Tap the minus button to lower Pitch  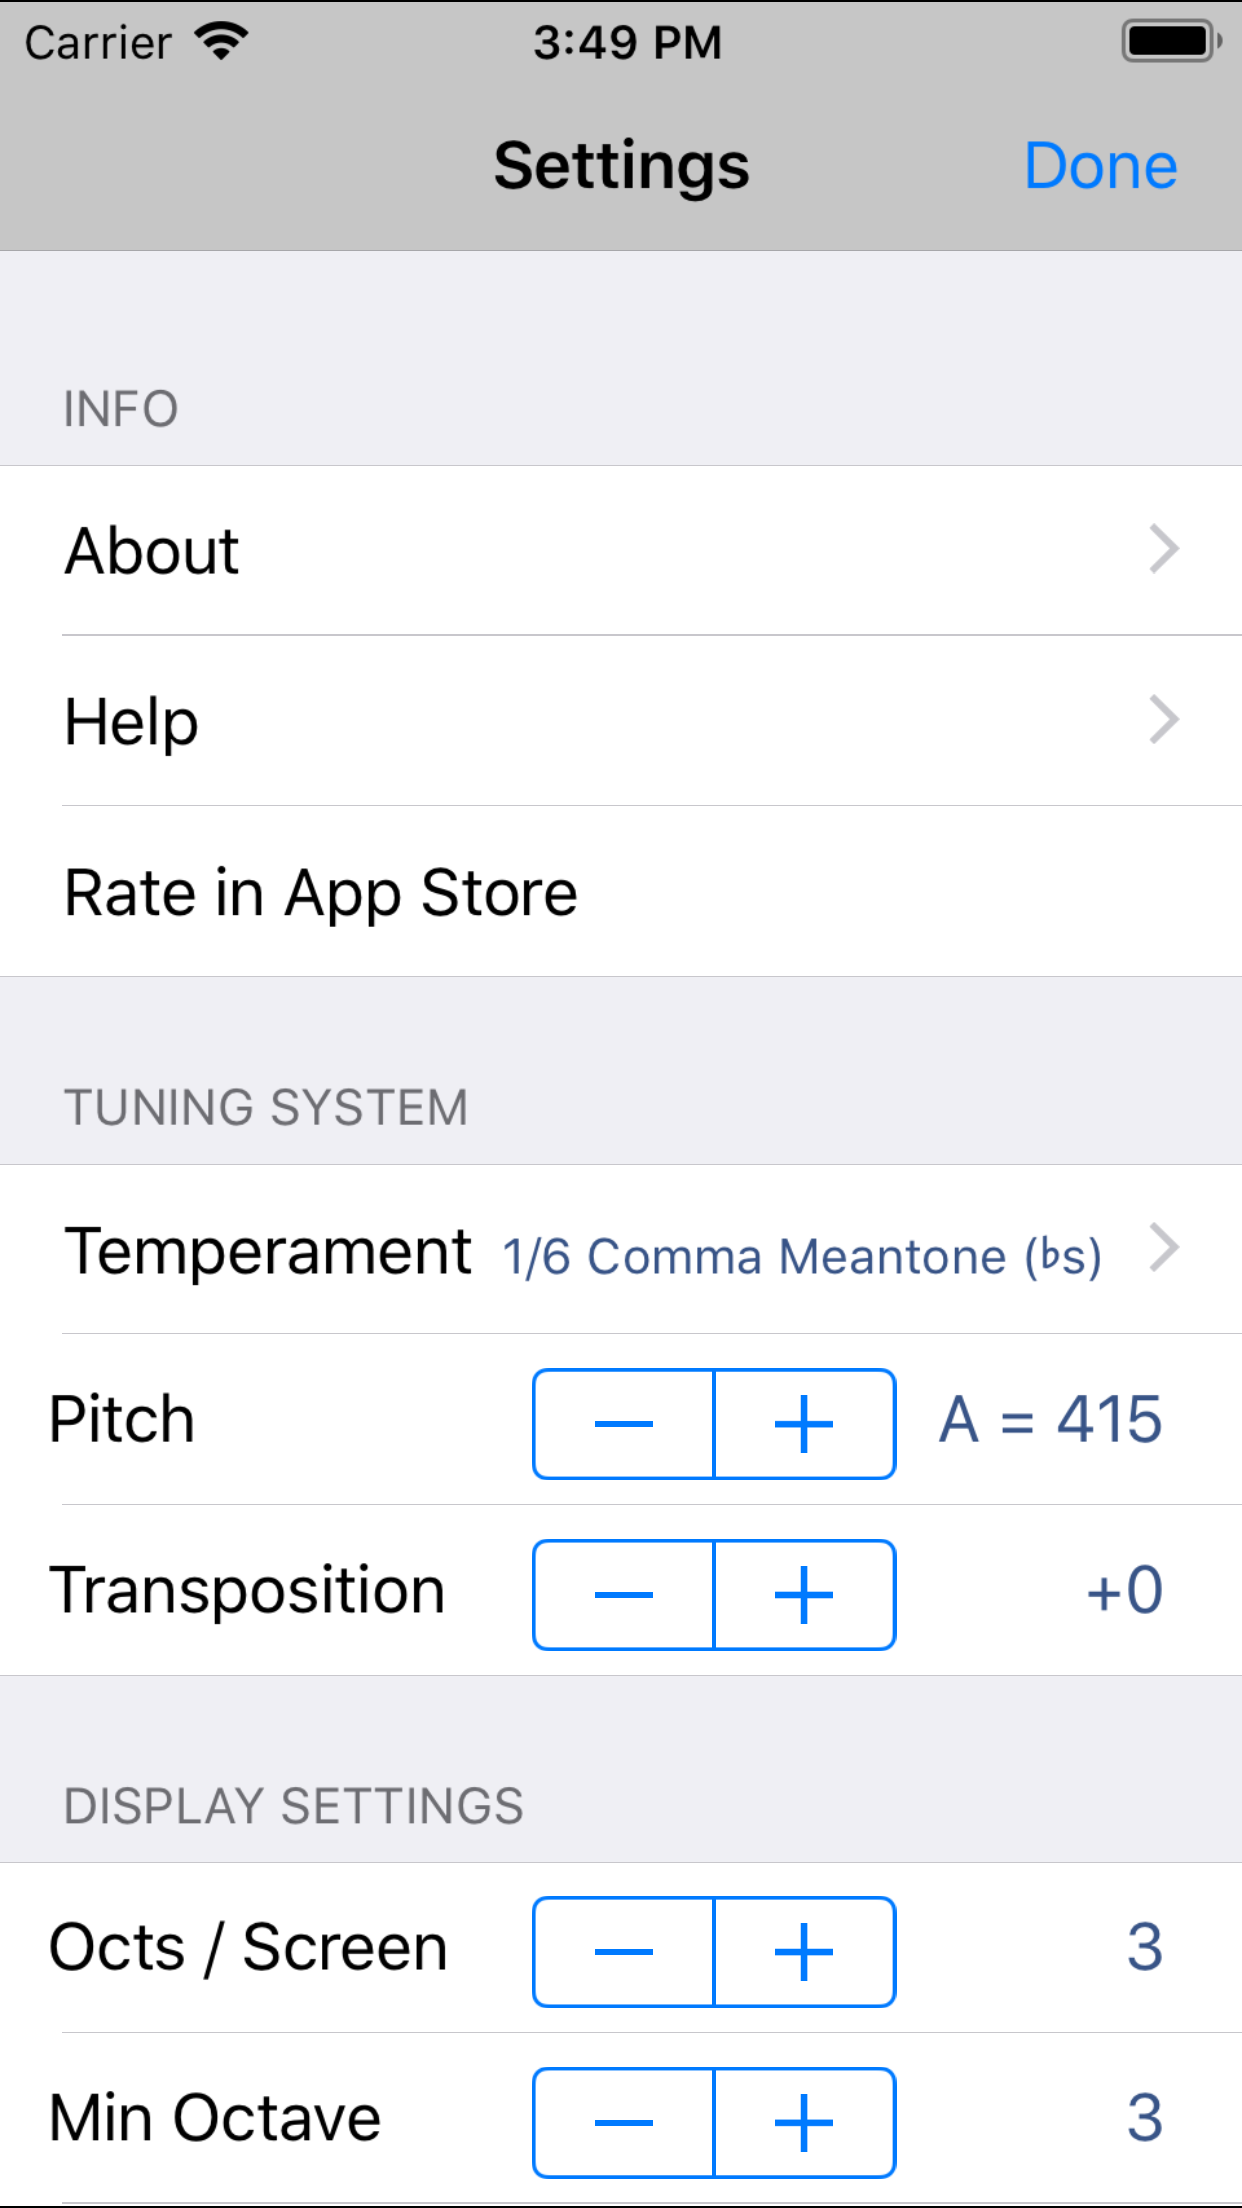coord(622,1424)
